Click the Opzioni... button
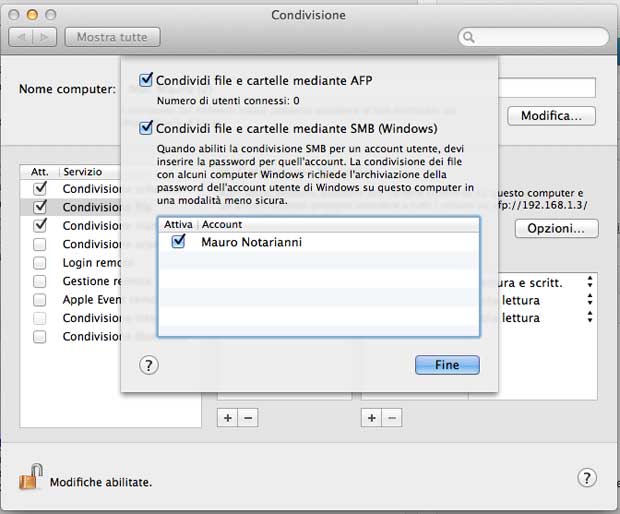Viewport: 620px width, 514px height. pyautogui.click(x=556, y=229)
